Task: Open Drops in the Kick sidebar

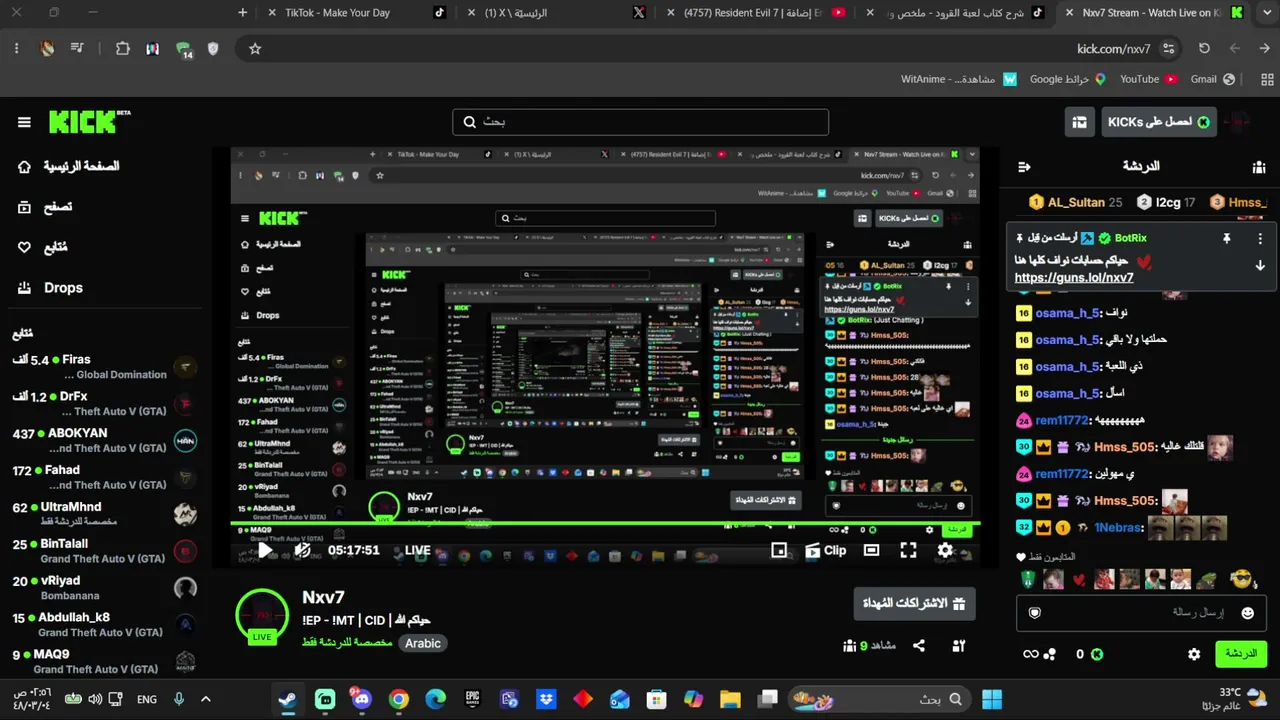Action: click(x=50, y=287)
